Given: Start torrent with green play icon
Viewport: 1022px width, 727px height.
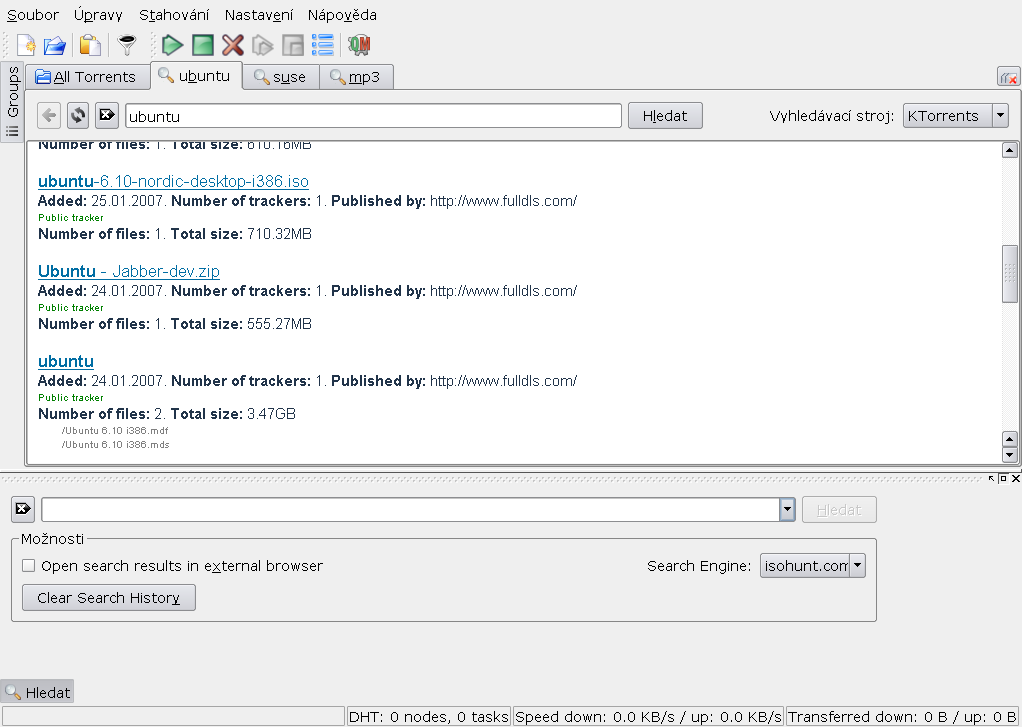Looking at the screenshot, I should (172, 45).
